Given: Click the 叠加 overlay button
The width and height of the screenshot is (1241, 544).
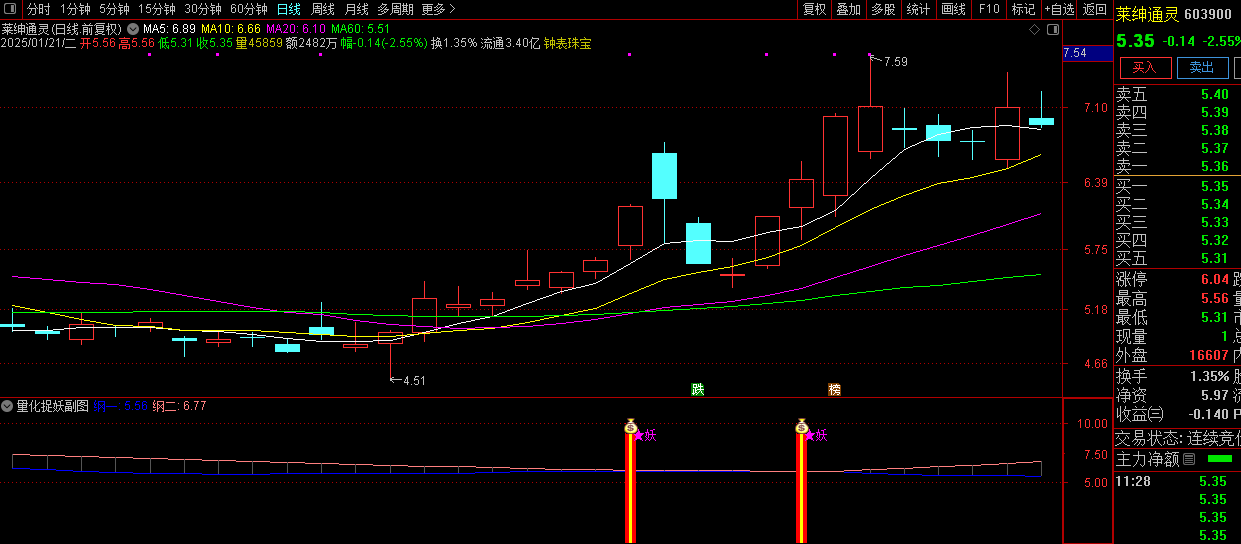Looking at the screenshot, I should (848, 9).
